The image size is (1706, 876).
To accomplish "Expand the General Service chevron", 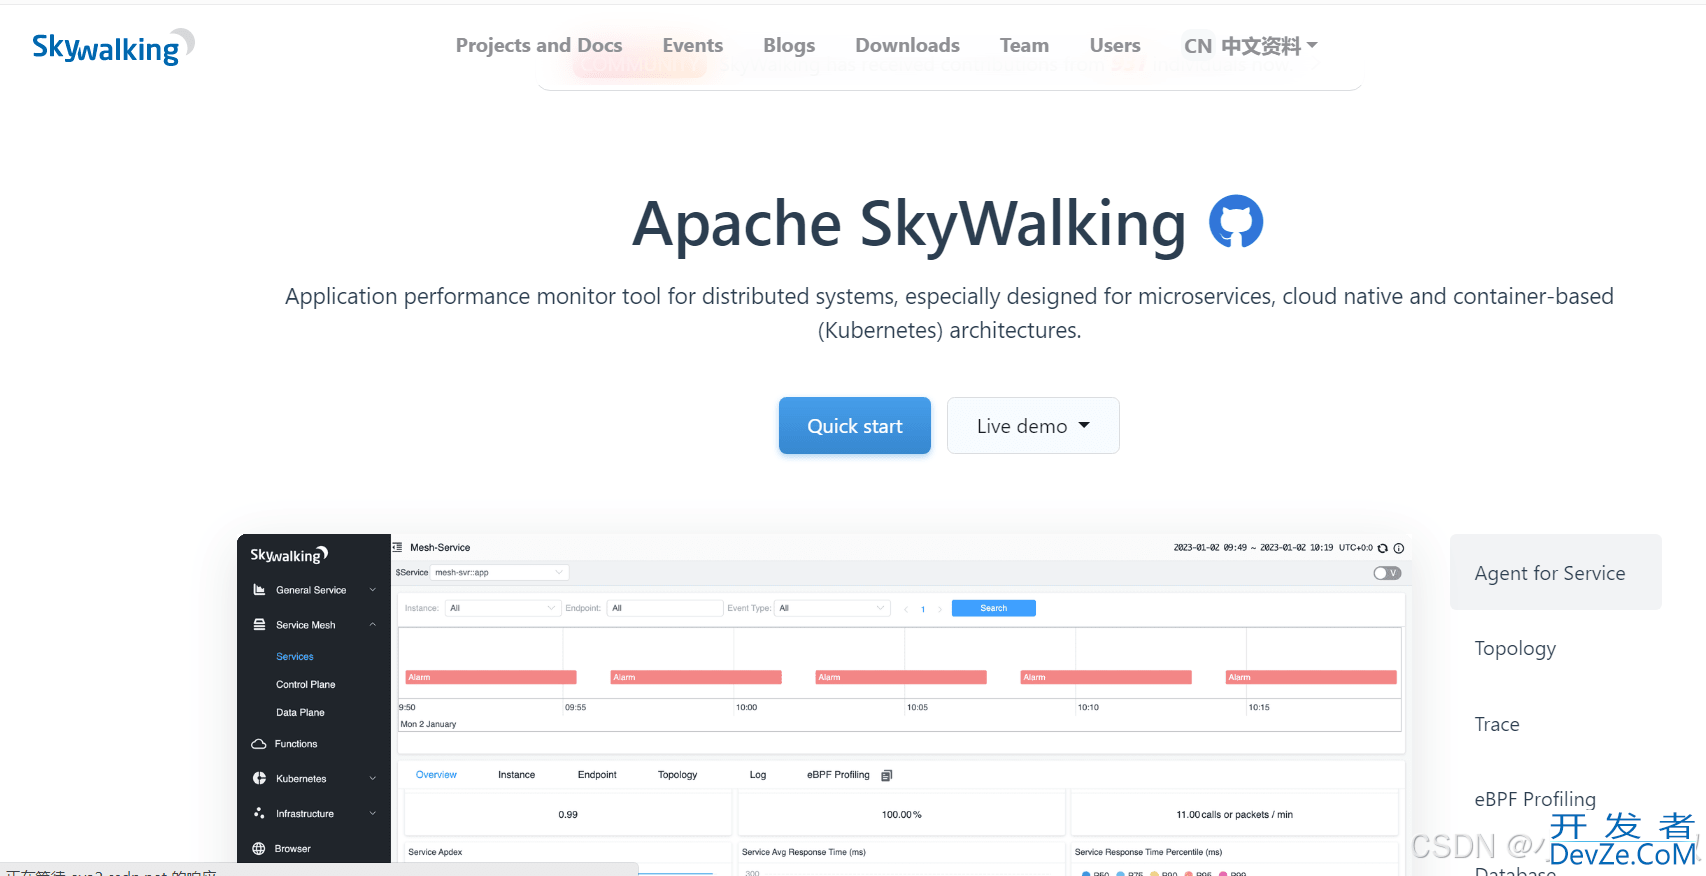I will [373, 590].
